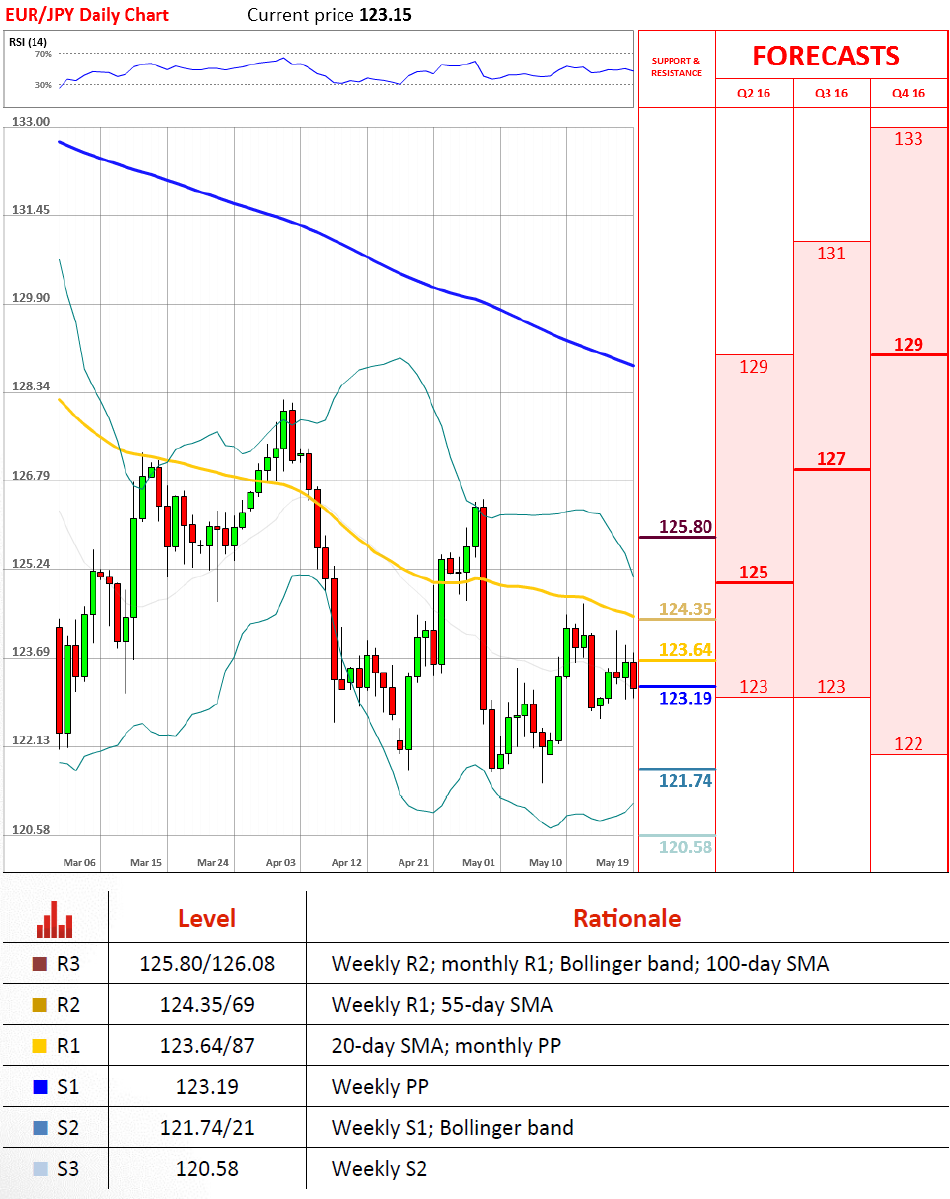
Task: Select the Q2 16 column header
Action: click(x=753, y=93)
